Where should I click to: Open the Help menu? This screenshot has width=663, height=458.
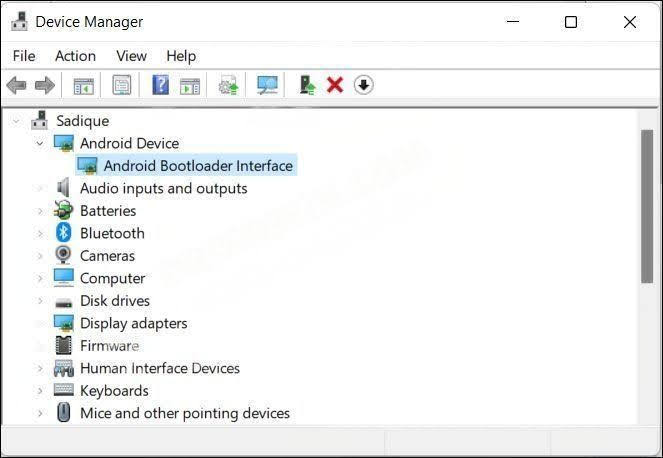[x=181, y=56]
